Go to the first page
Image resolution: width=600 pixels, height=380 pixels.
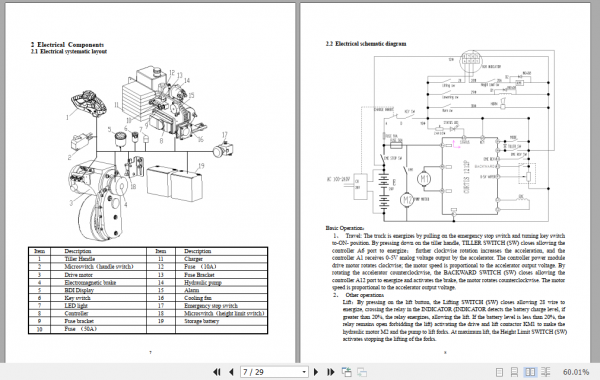[x=217, y=372]
